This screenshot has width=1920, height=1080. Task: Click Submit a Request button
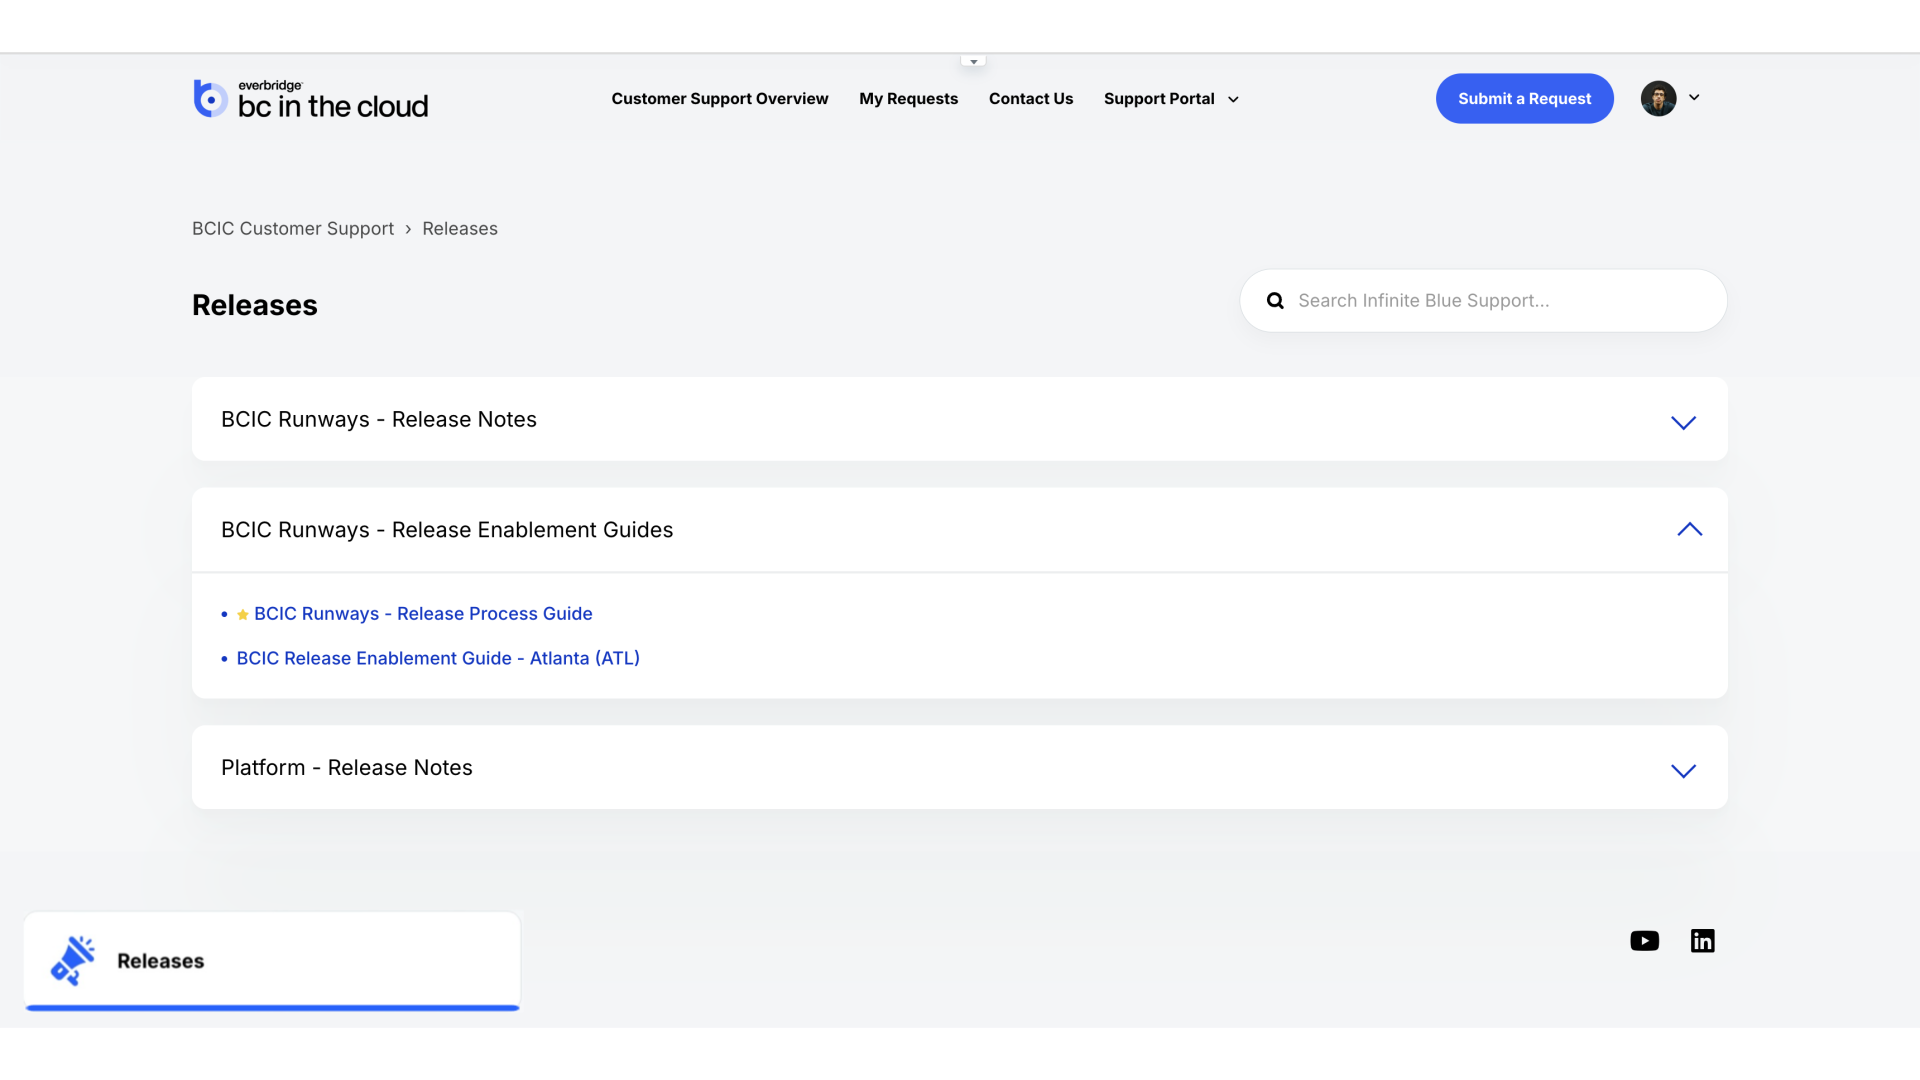(1524, 99)
